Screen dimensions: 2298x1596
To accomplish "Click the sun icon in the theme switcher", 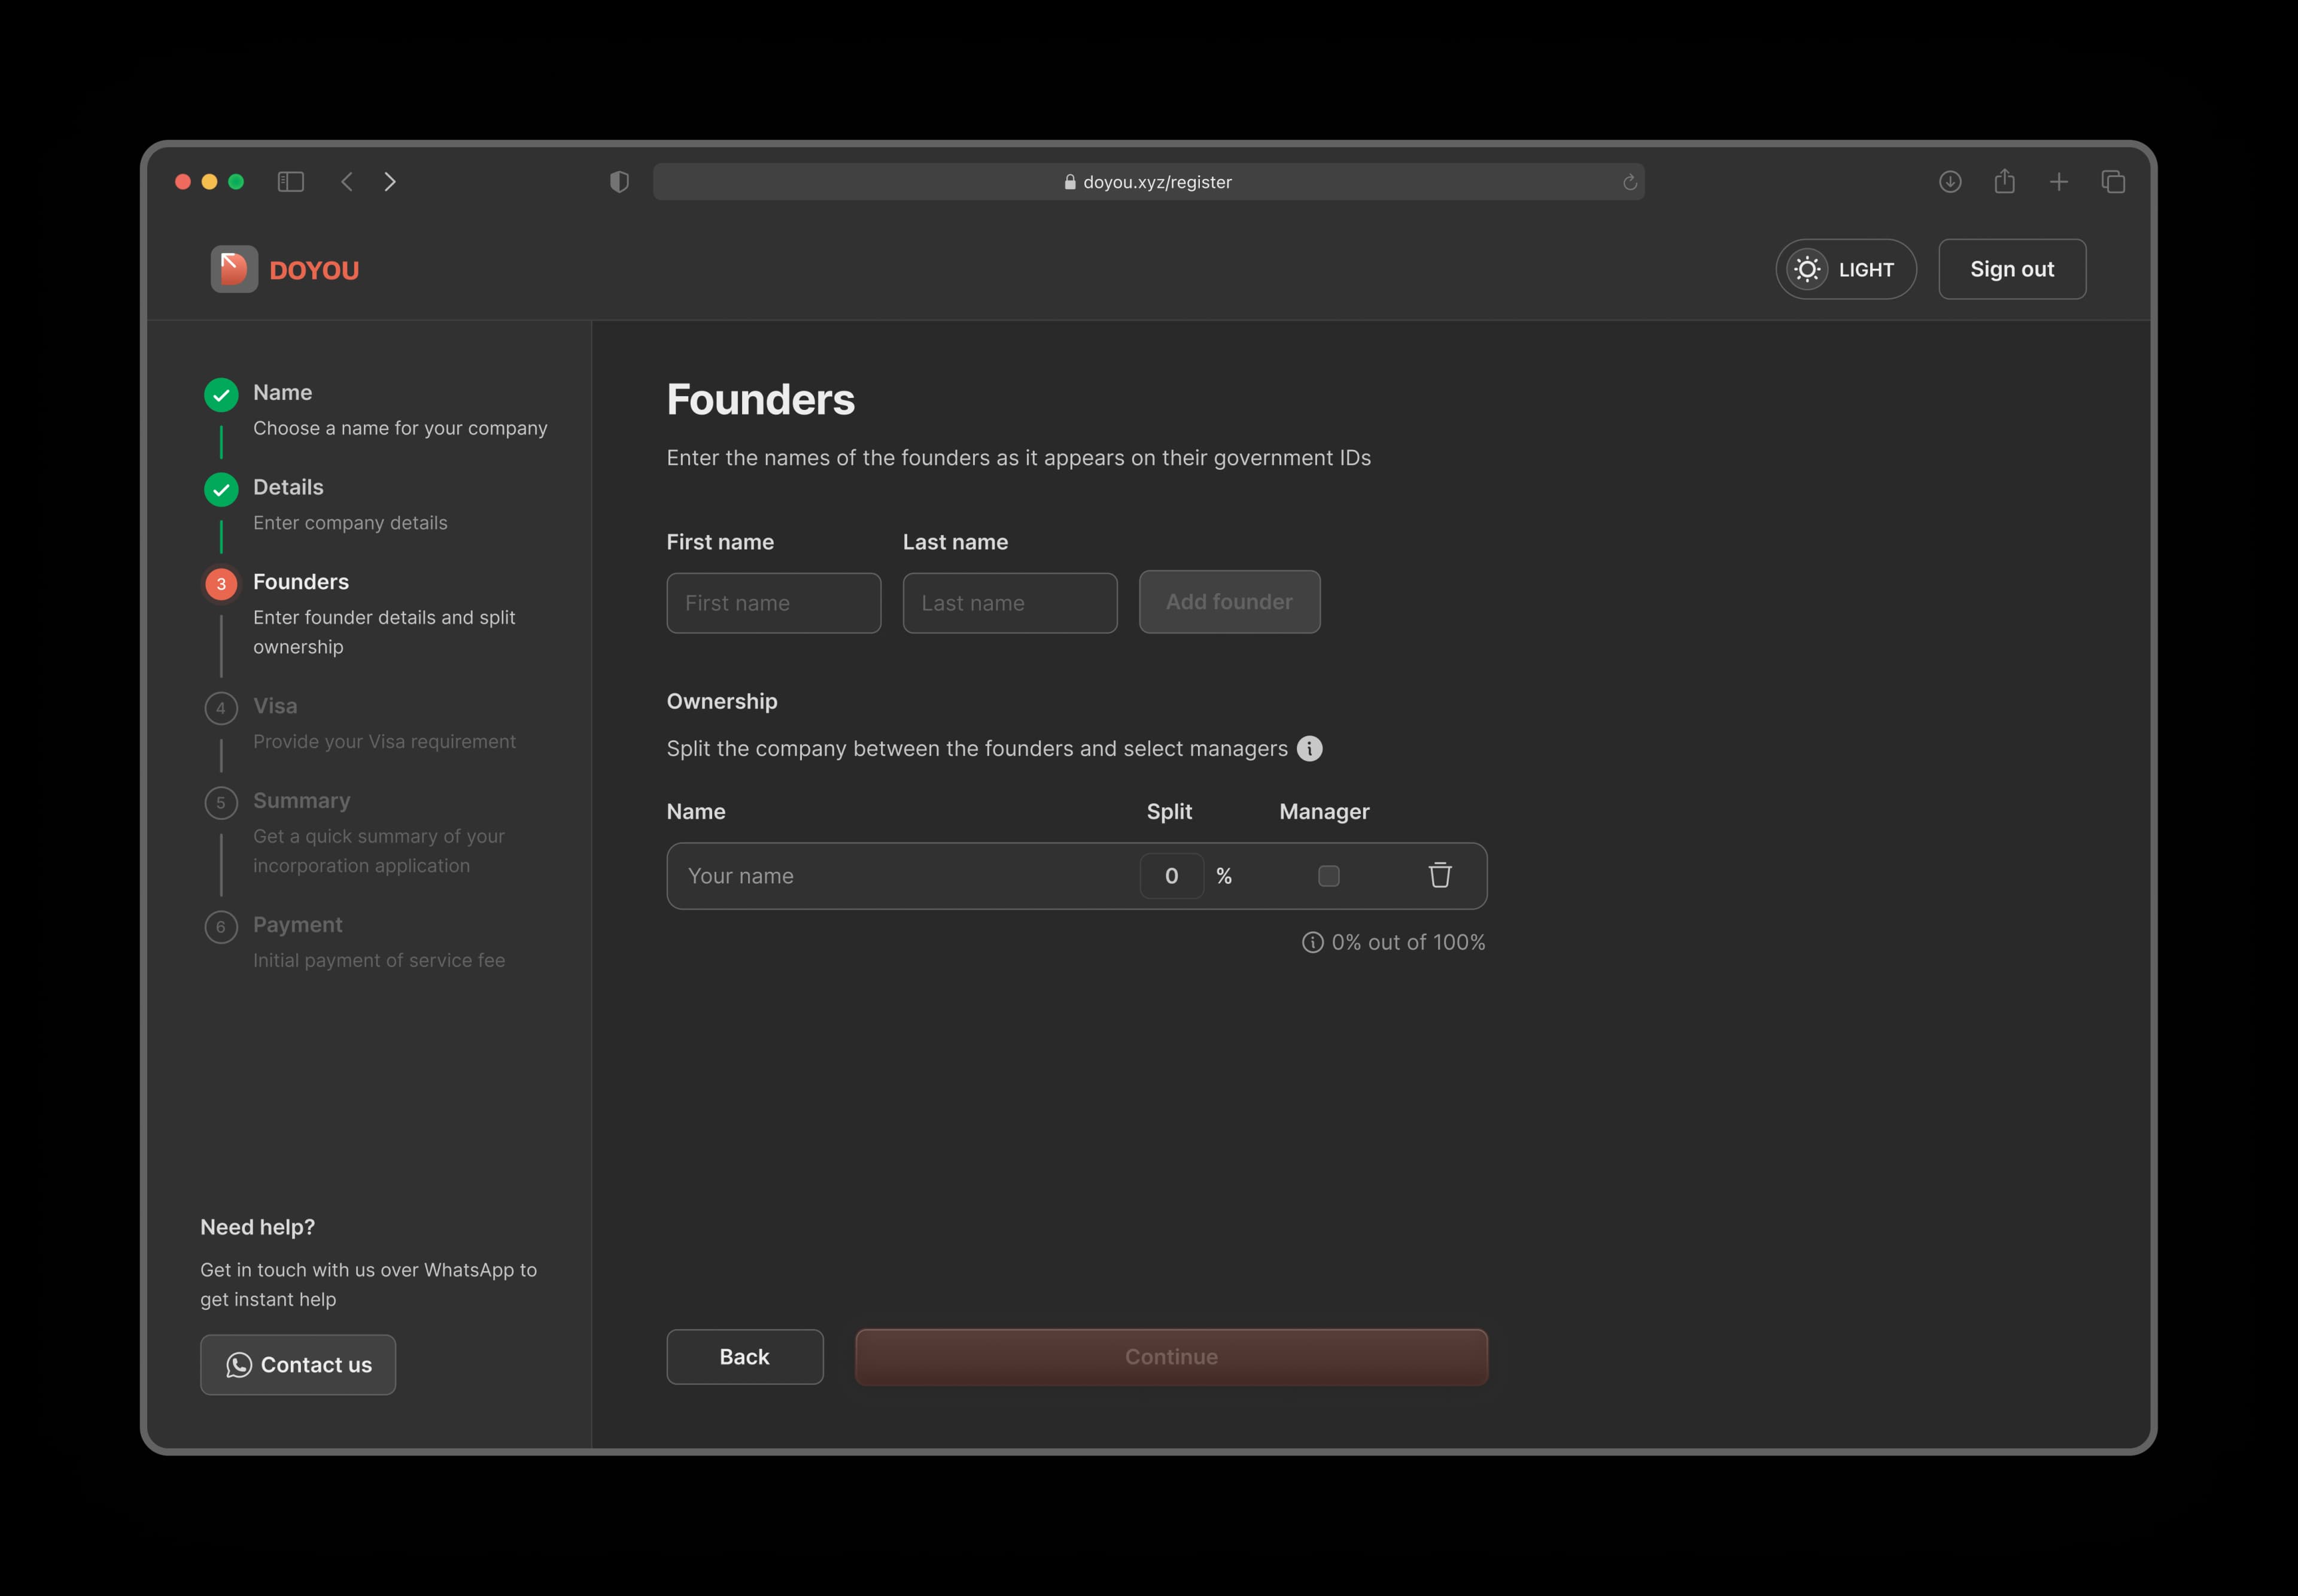I will [1806, 268].
